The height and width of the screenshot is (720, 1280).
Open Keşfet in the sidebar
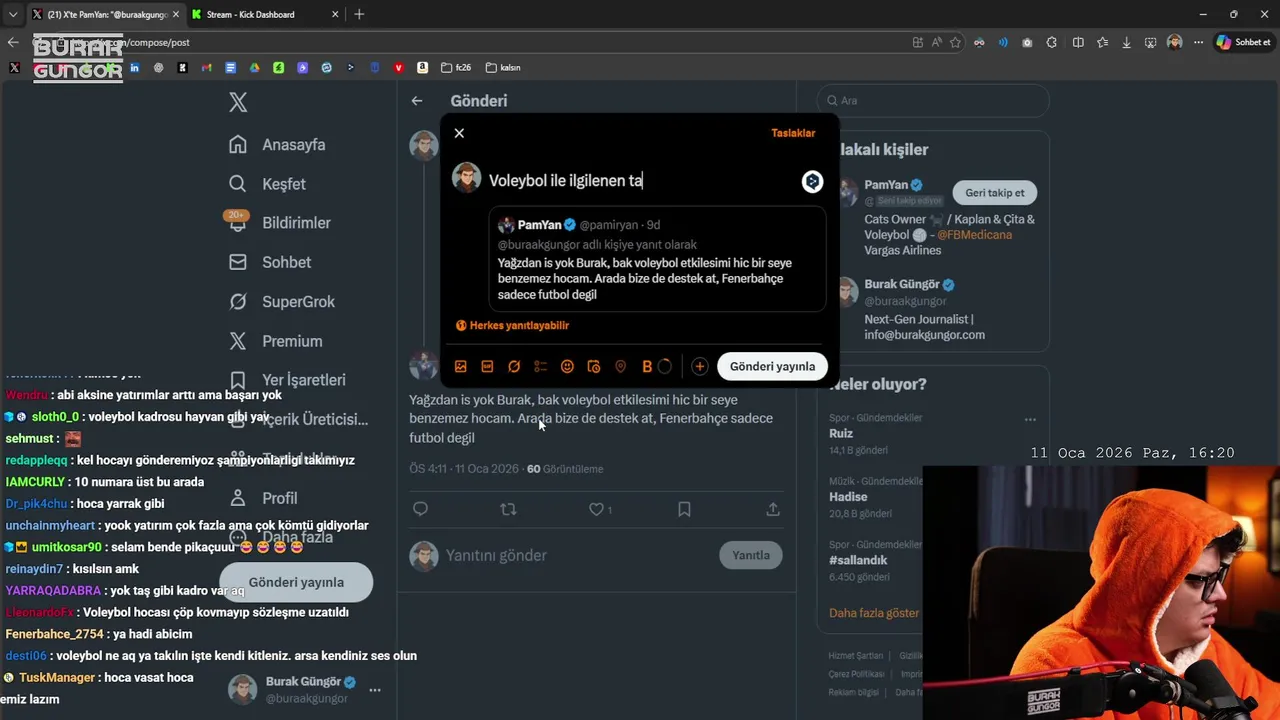[x=267, y=184]
